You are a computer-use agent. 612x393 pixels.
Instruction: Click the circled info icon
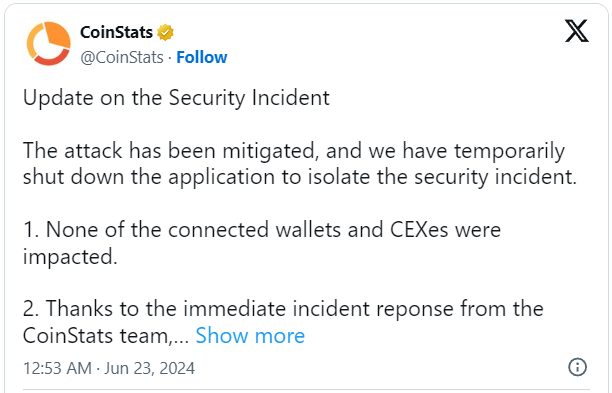[577, 367]
